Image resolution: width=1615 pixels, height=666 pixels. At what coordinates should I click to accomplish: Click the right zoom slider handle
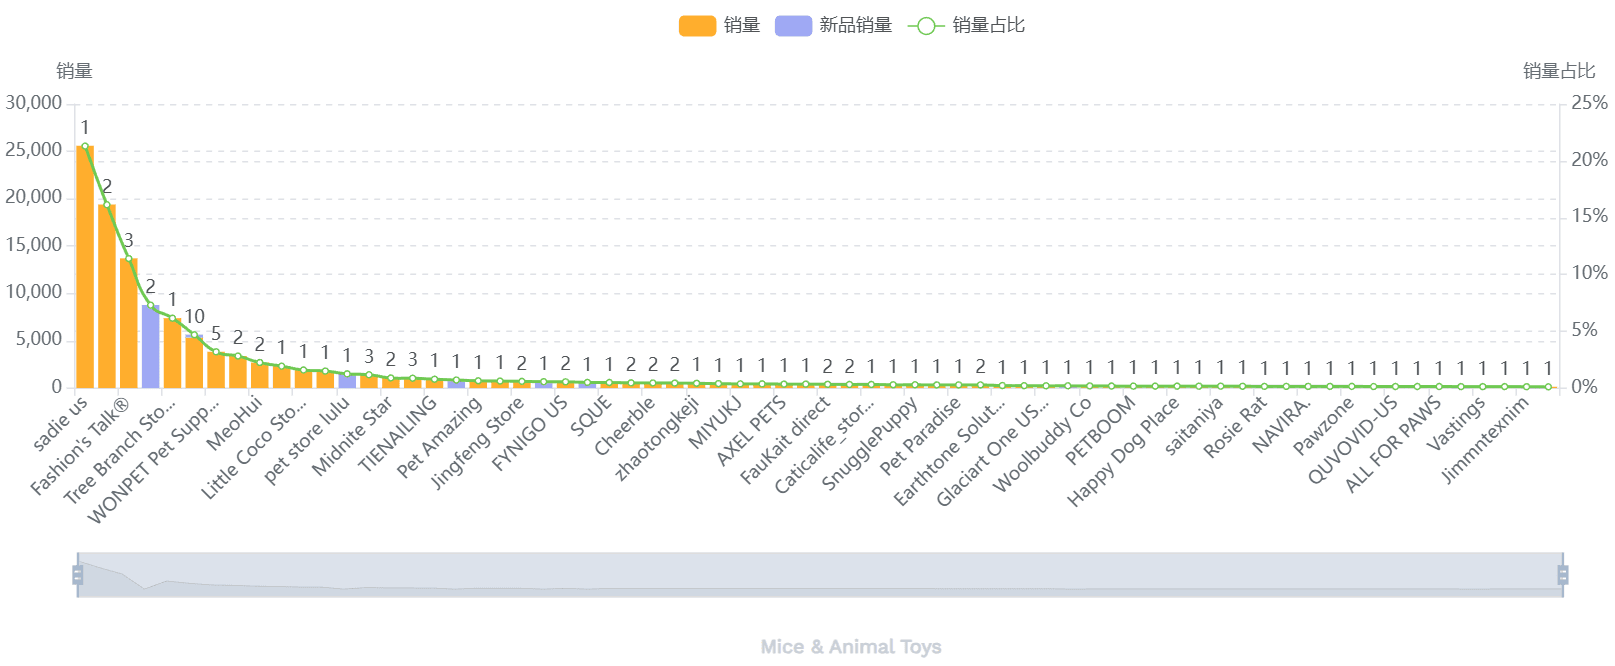click(1563, 575)
